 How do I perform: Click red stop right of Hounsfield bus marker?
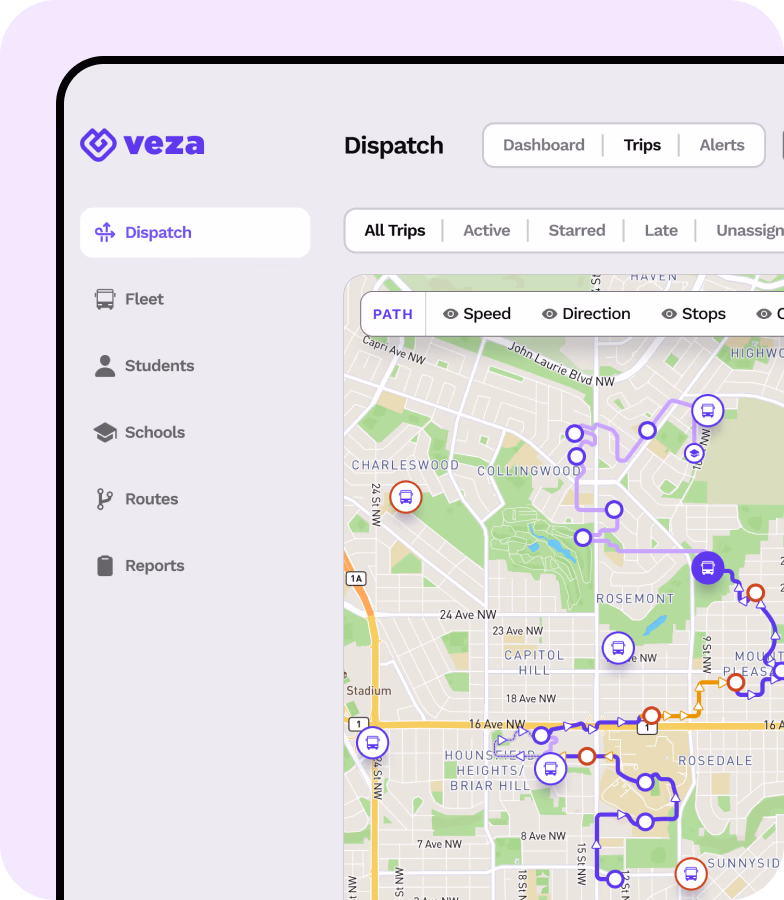pyautogui.click(x=587, y=756)
